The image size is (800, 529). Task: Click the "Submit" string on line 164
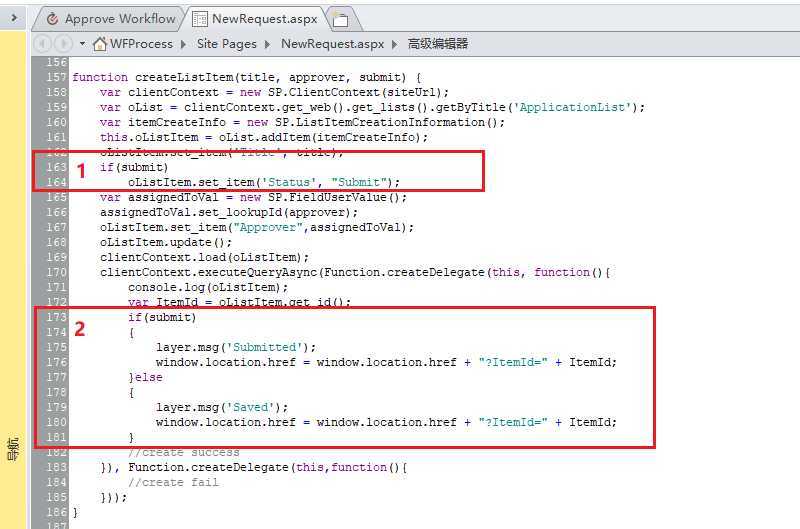(x=359, y=182)
